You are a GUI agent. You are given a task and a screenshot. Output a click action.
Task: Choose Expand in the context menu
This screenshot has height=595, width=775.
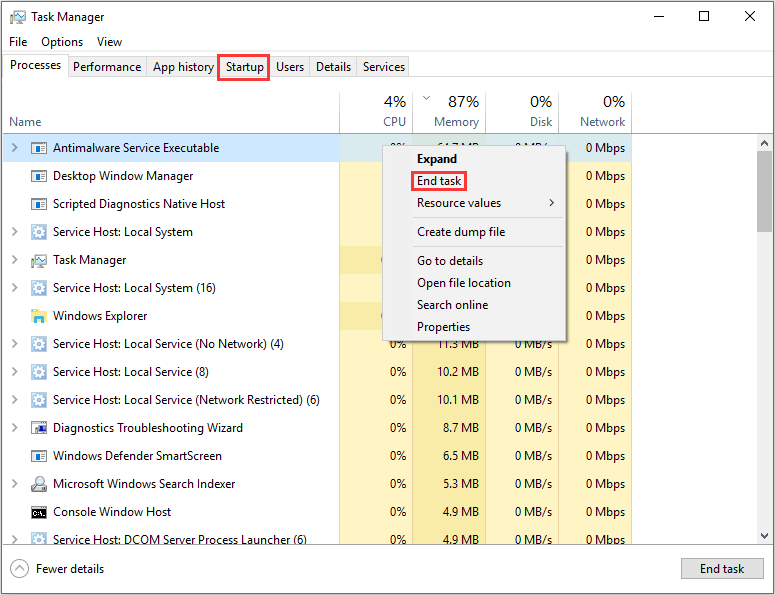436,159
